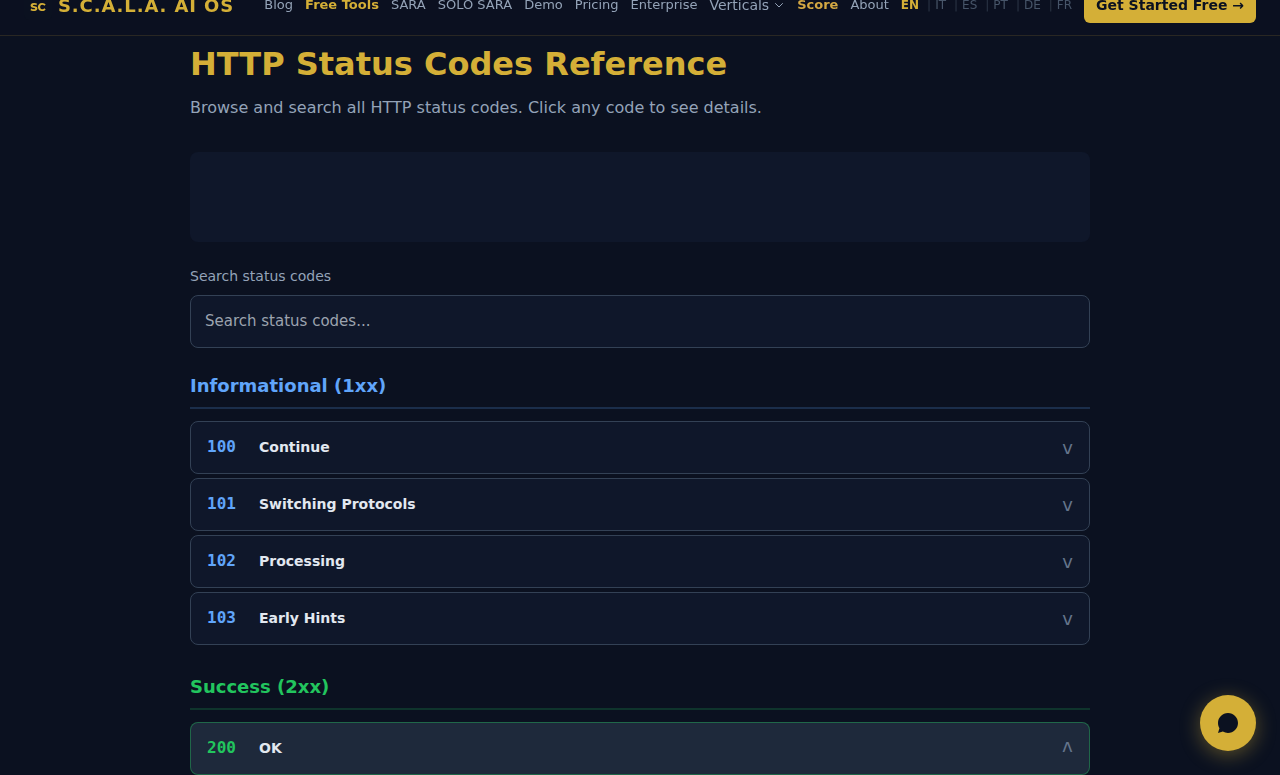The width and height of the screenshot is (1280, 775).
Task: Click the status code number 101
Action: point(221,504)
